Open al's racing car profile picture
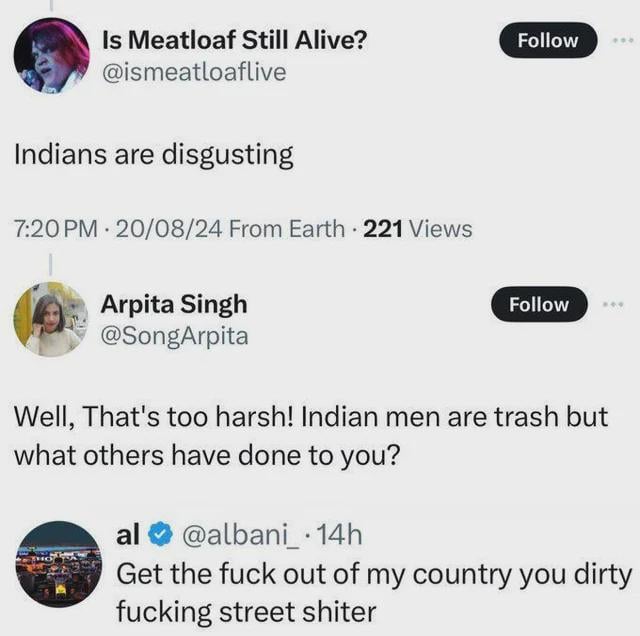 pyautogui.click(x=59, y=563)
